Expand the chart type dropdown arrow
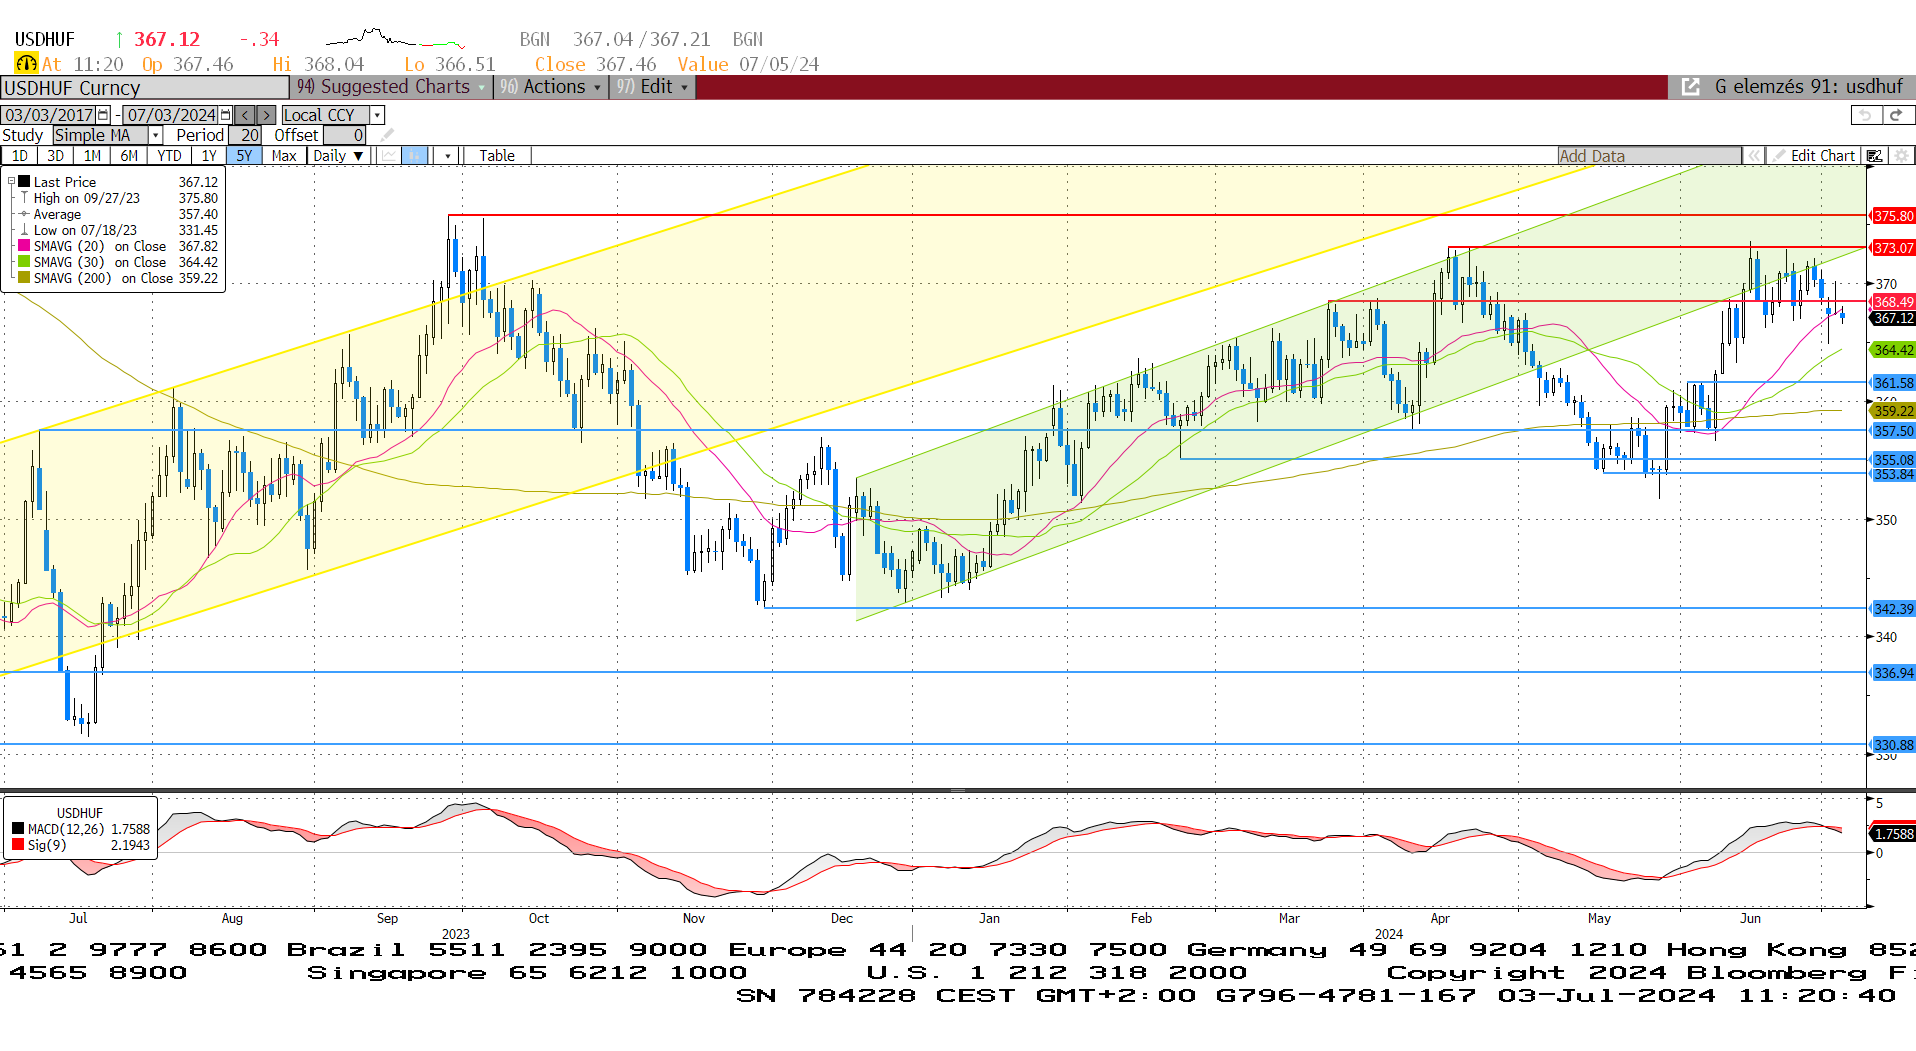1916x1051 pixels. point(447,155)
